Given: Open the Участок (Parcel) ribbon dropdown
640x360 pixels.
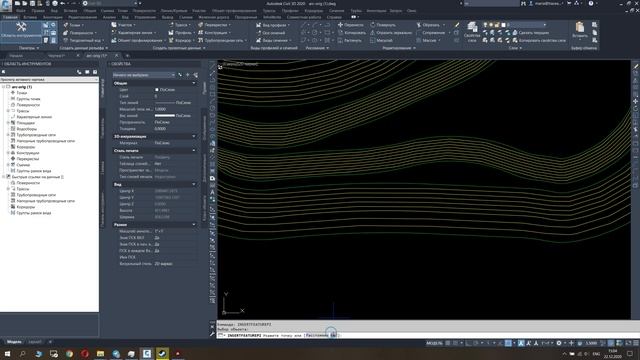Looking at the screenshot, I should click(x=124, y=25).
